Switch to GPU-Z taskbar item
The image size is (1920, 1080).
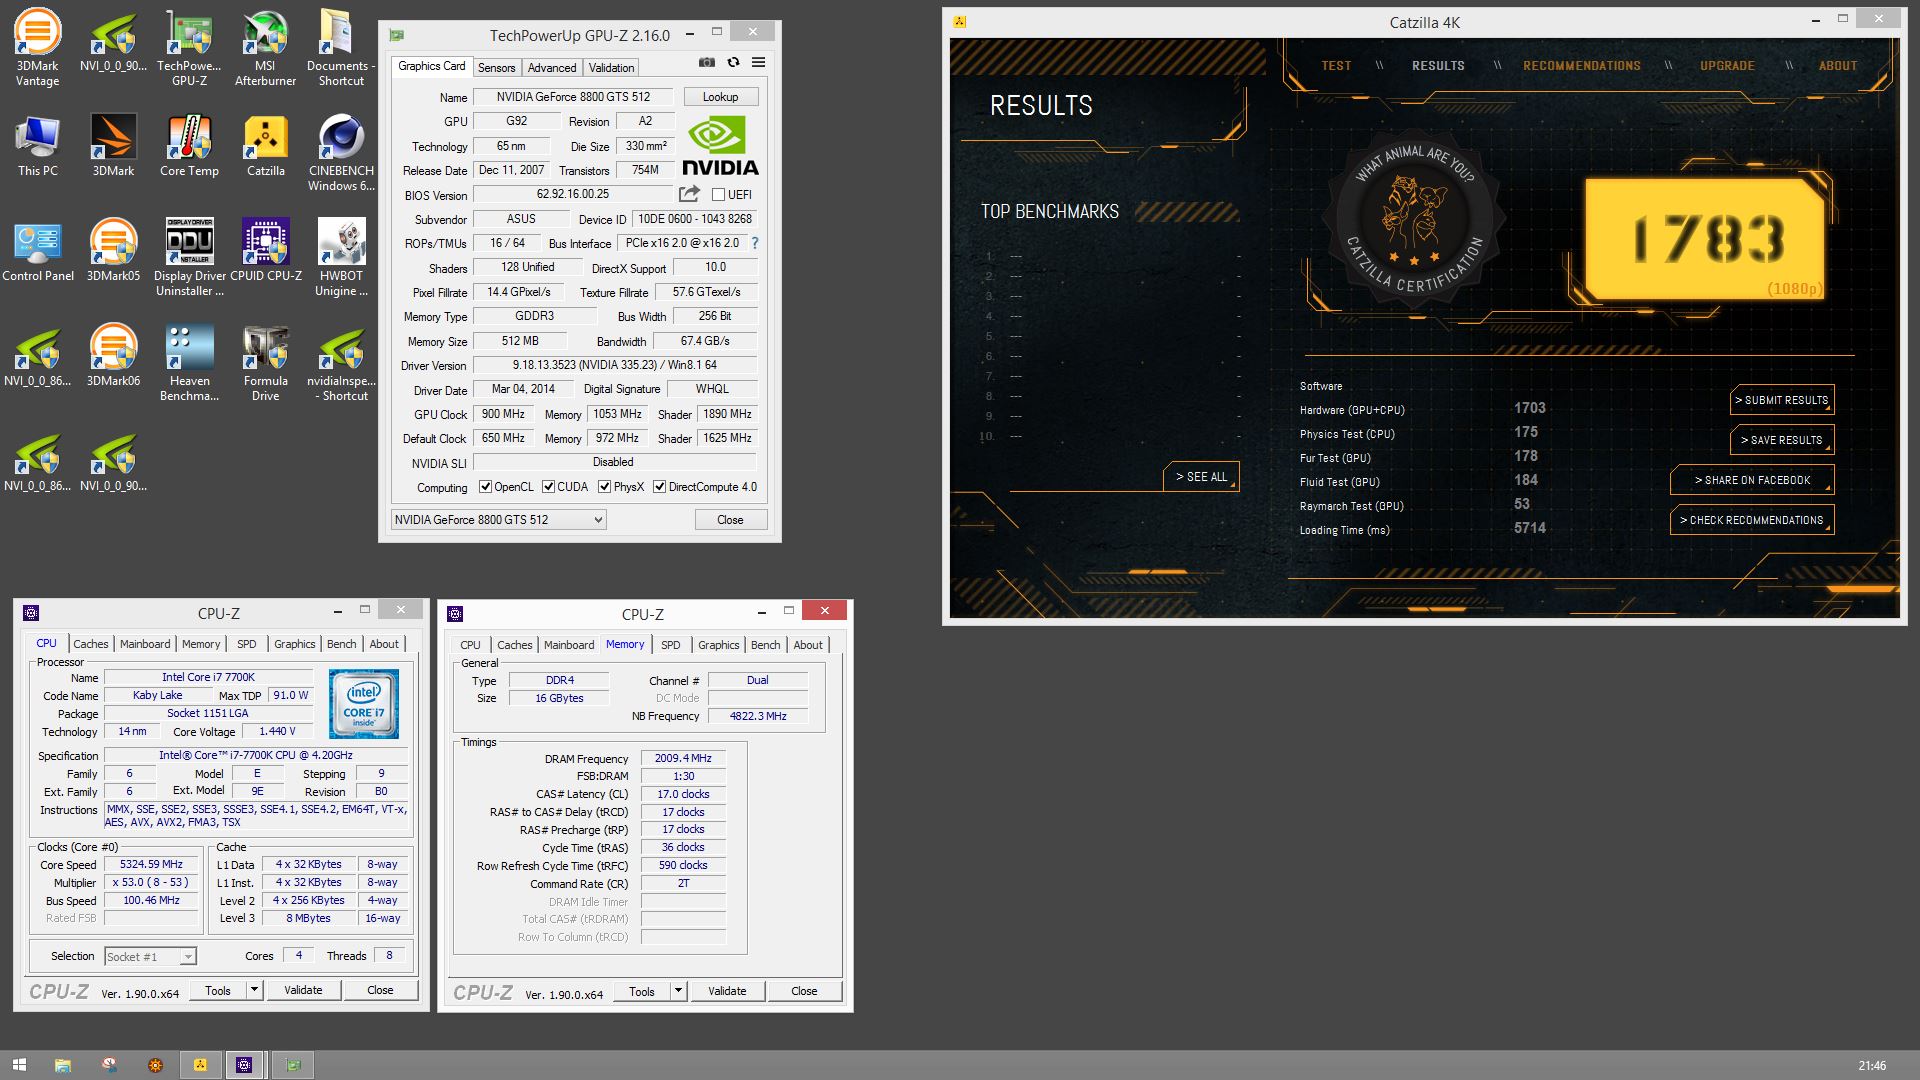(x=293, y=1065)
